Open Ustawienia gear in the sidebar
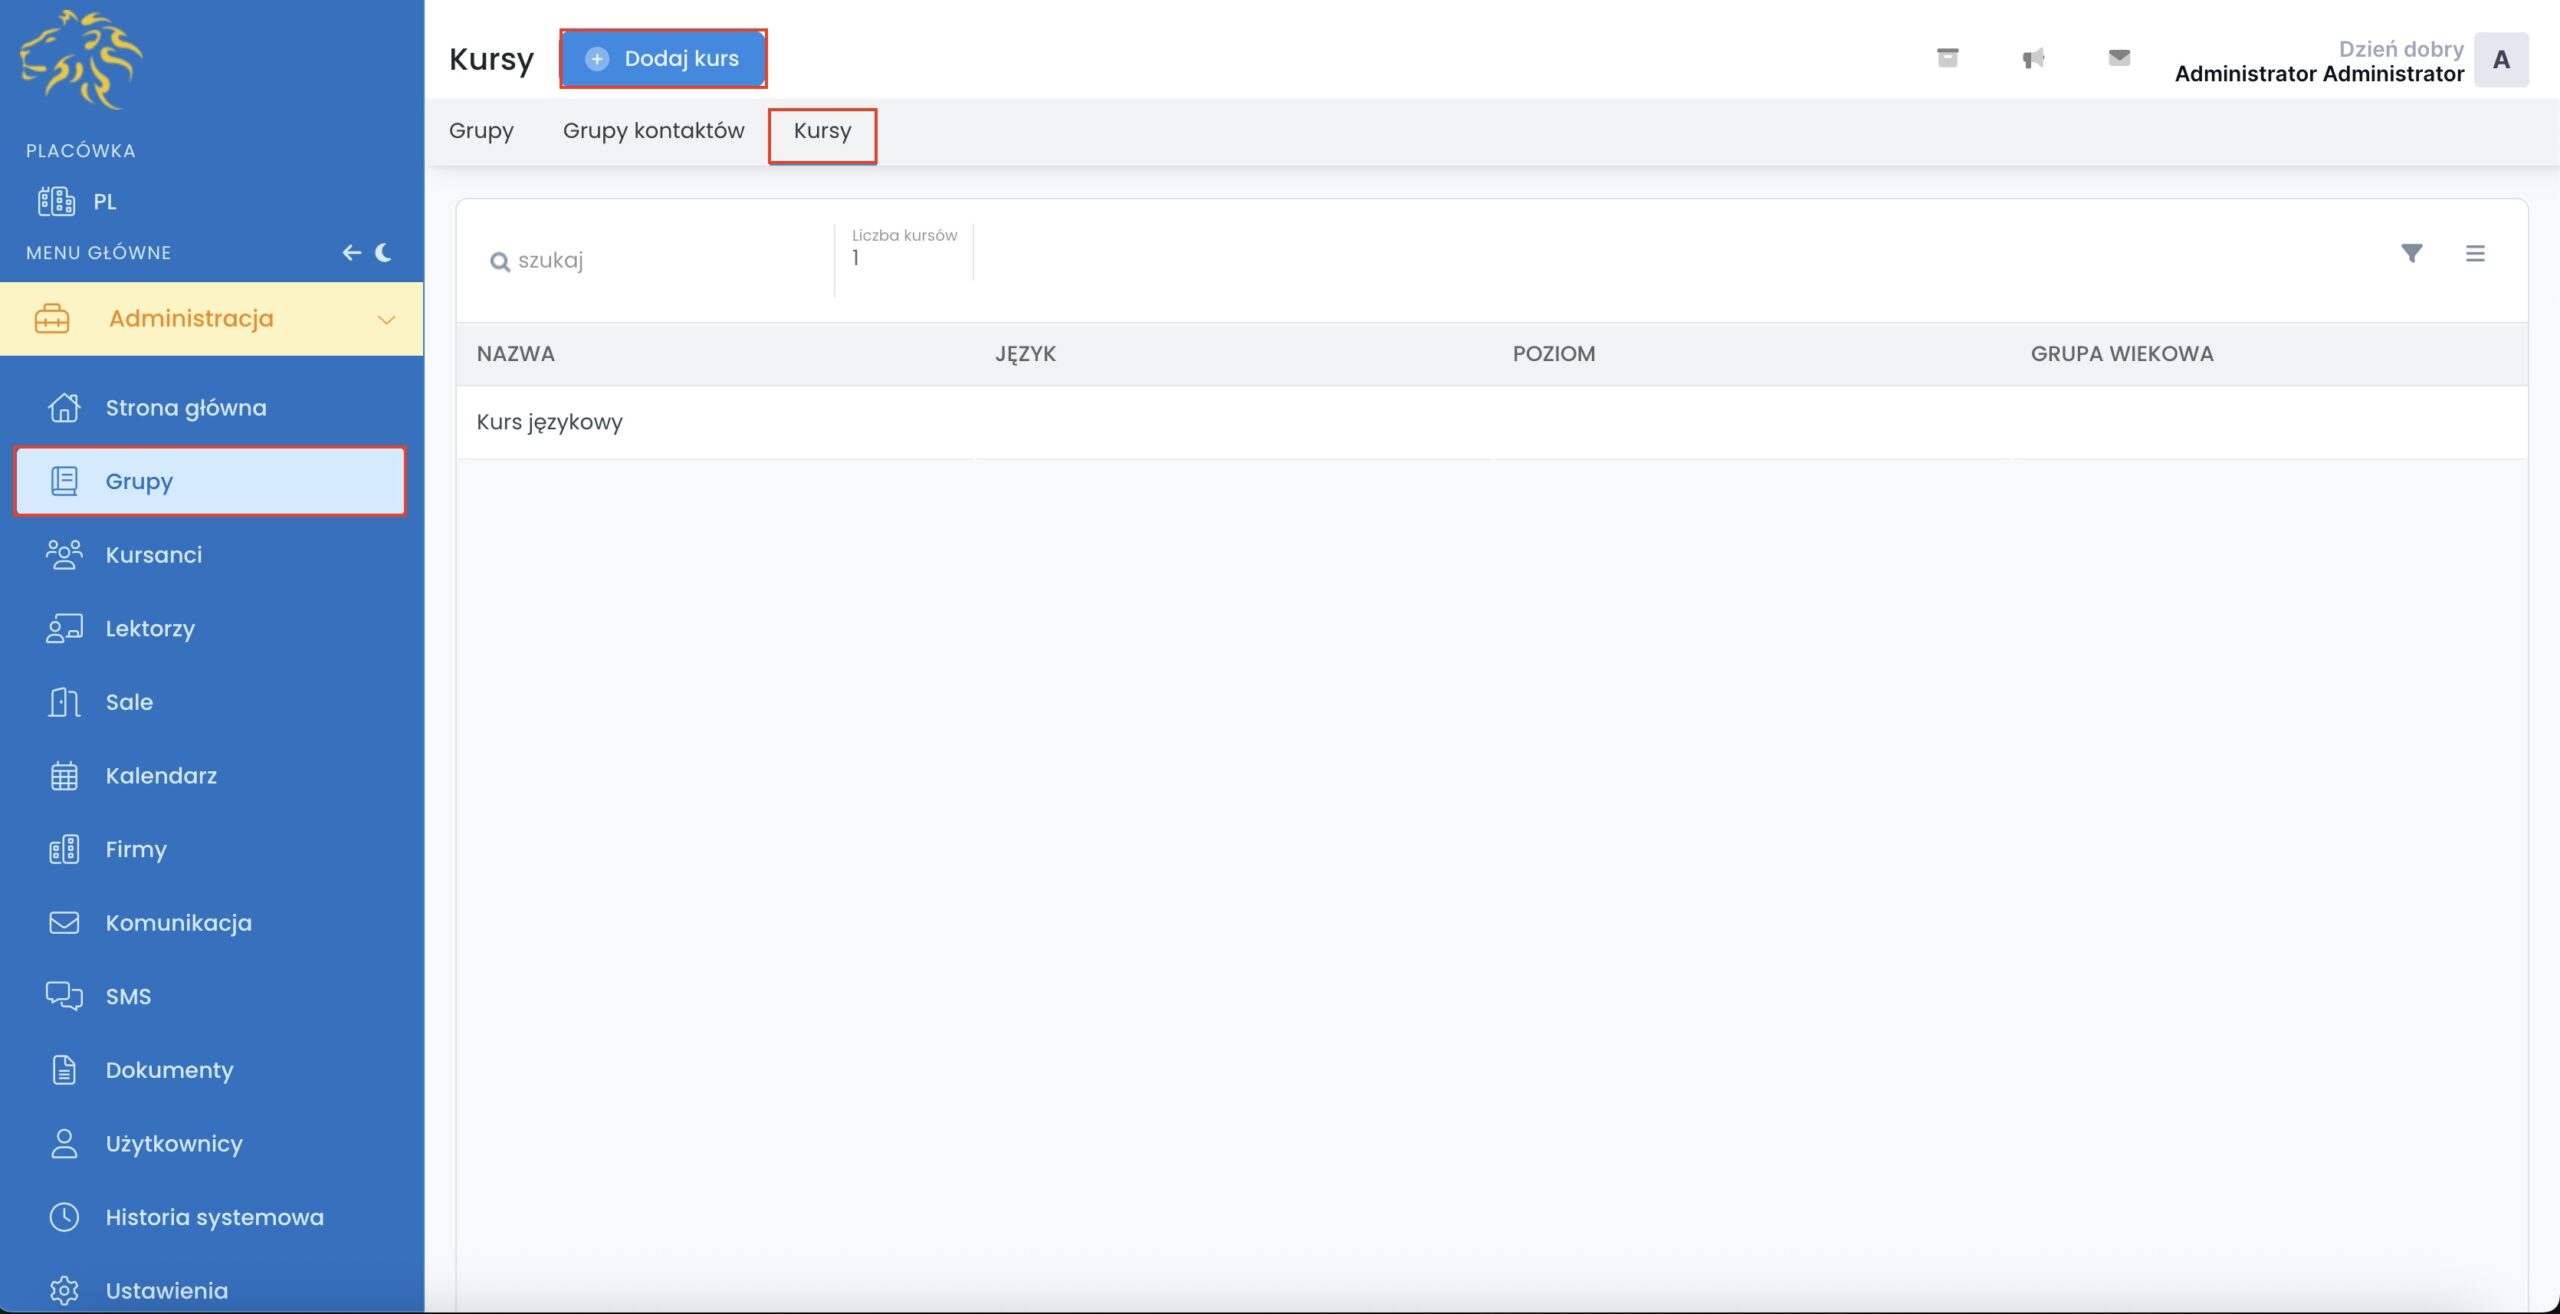 click(x=166, y=1290)
